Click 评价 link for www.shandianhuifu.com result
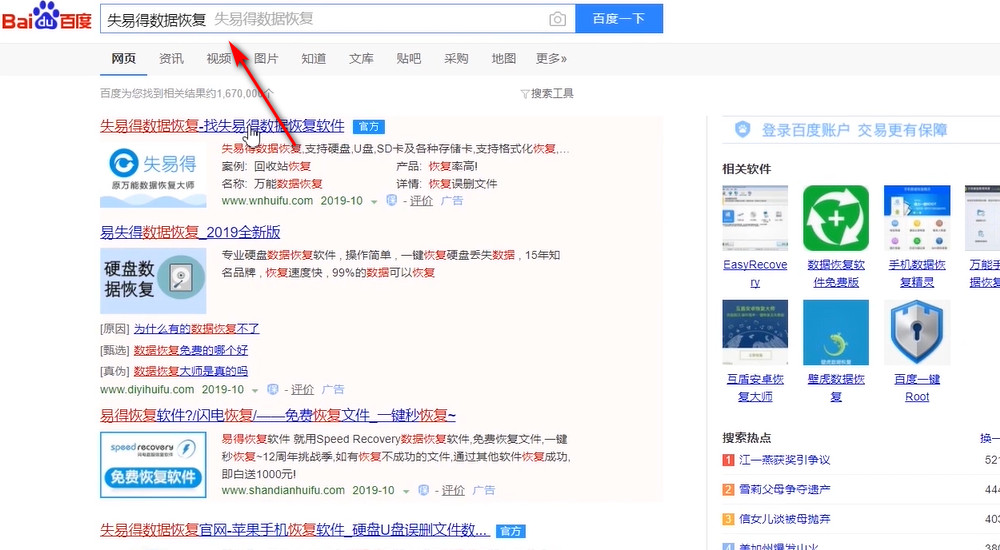Screen dimensions: 1000x550 pos(453,490)
